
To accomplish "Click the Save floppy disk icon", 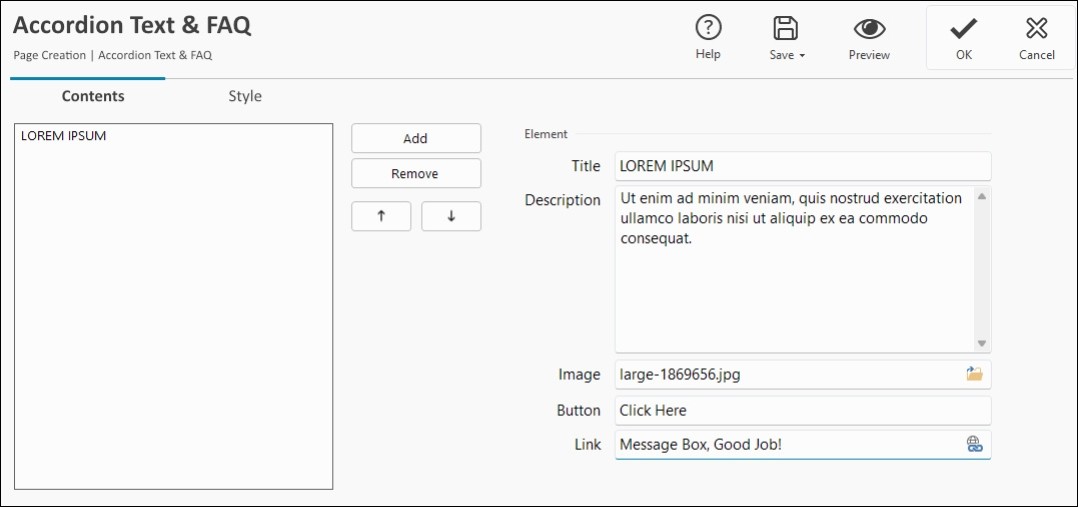I will pos(785,28).
